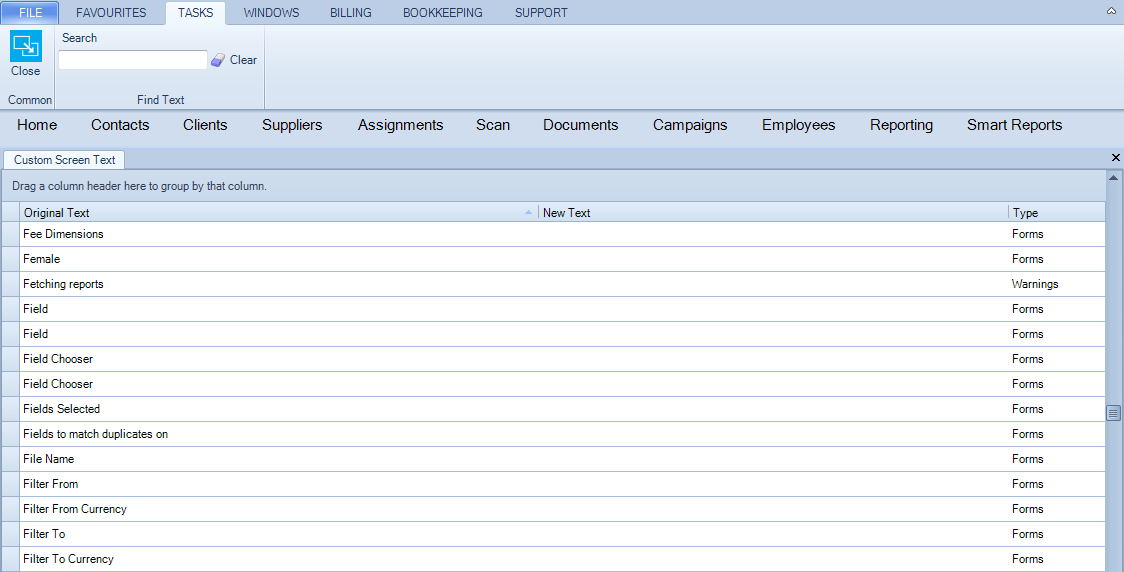Open Reporting in the navigation bar
Screen dimensions: 1124x572
point(901,125)
